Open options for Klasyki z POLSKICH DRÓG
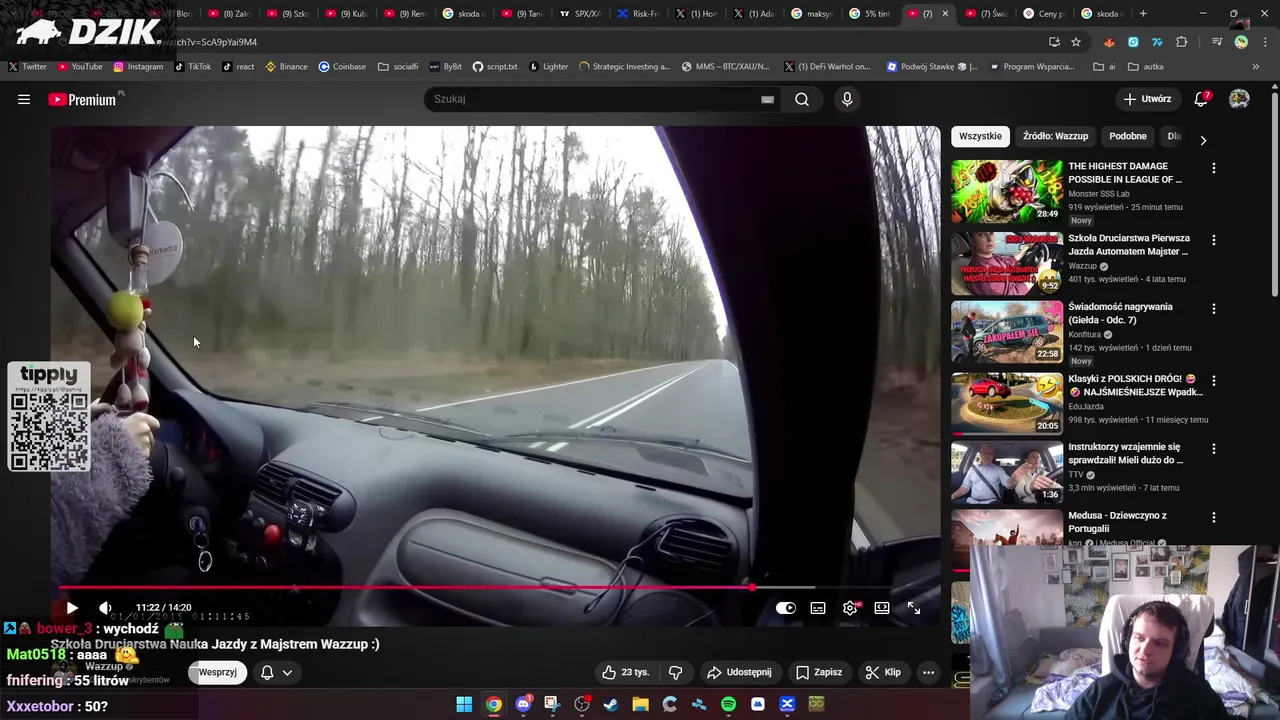Image resolution: width=1280 pixels, height=720 pixels. (1214, 381)
